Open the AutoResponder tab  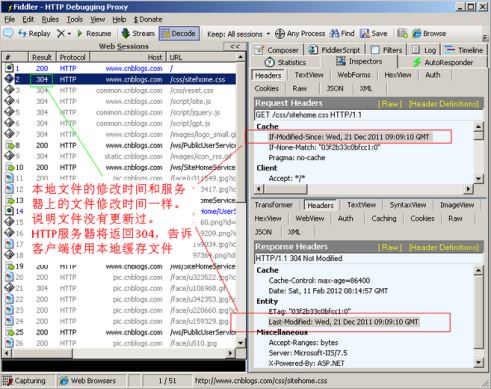443,62
